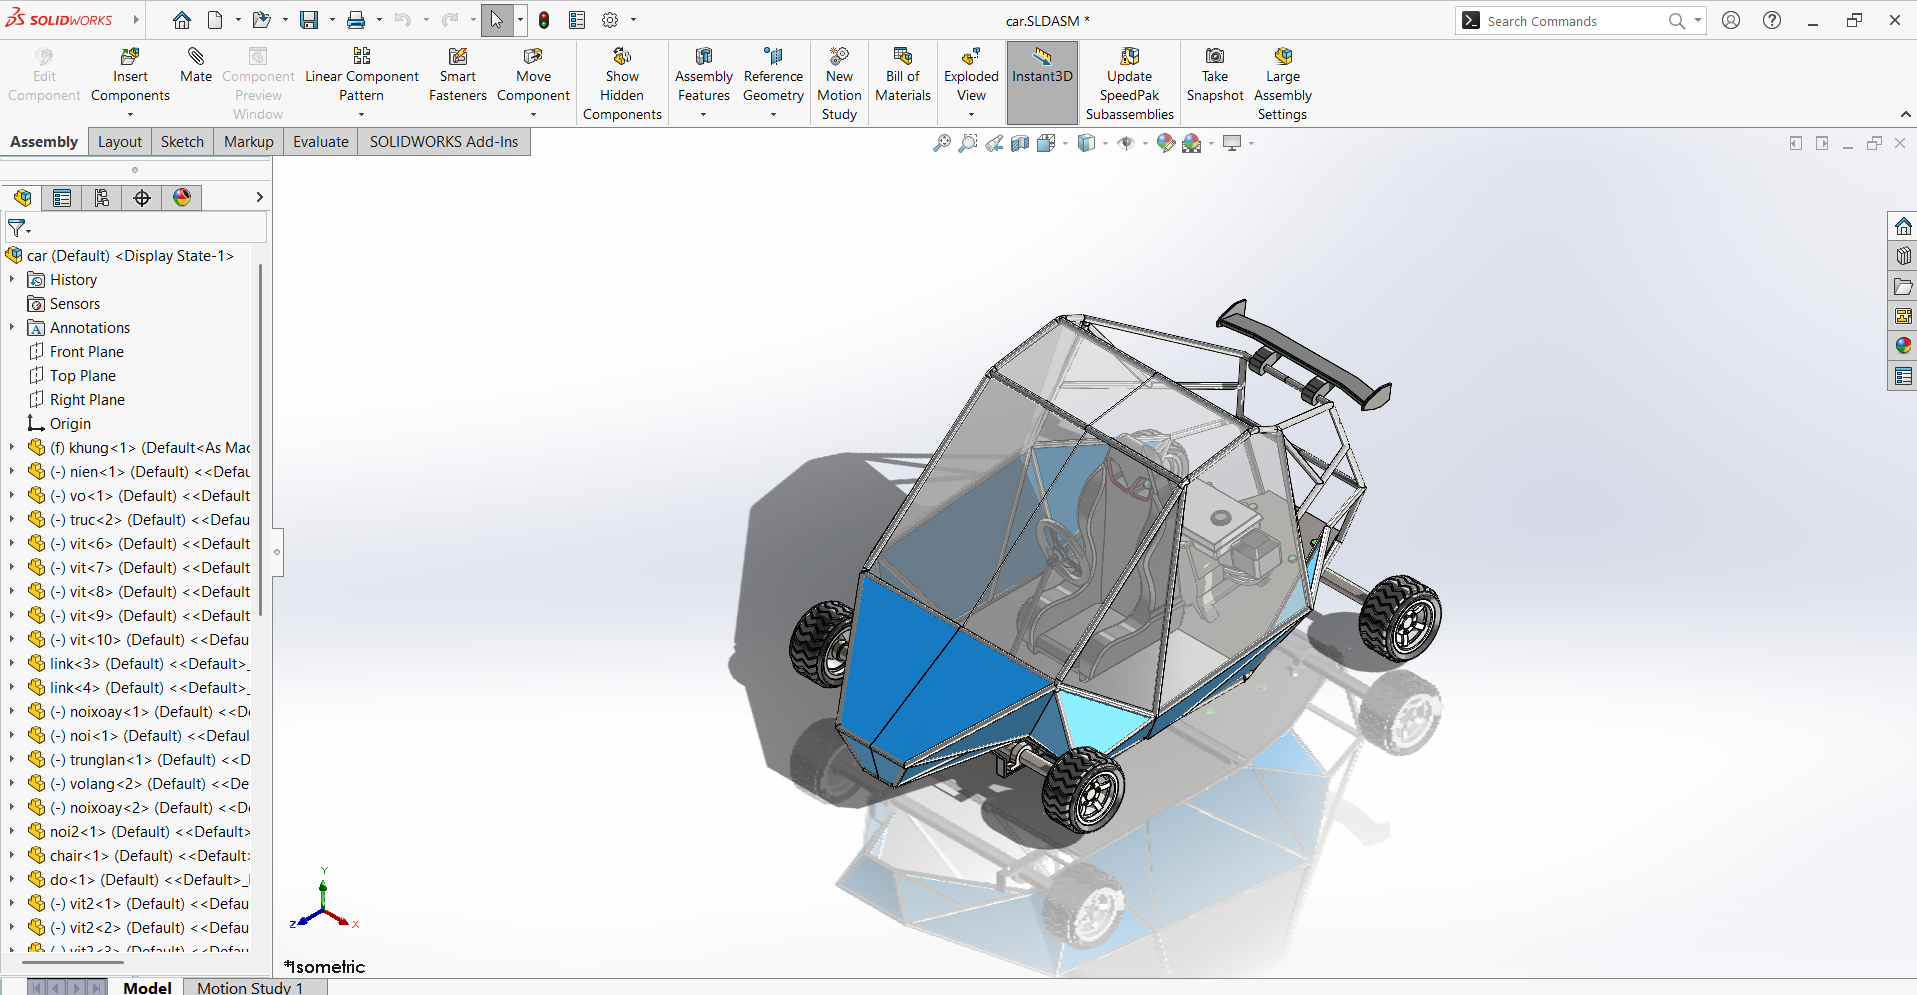The image size is (1917, 995).
Task: Activate the Move Component tool
Action: pyautogui.click(x=533, y=75)
